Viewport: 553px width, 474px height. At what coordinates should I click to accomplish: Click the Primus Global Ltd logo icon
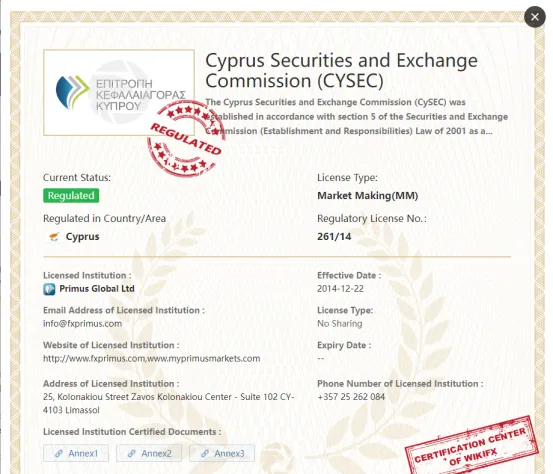49,289
